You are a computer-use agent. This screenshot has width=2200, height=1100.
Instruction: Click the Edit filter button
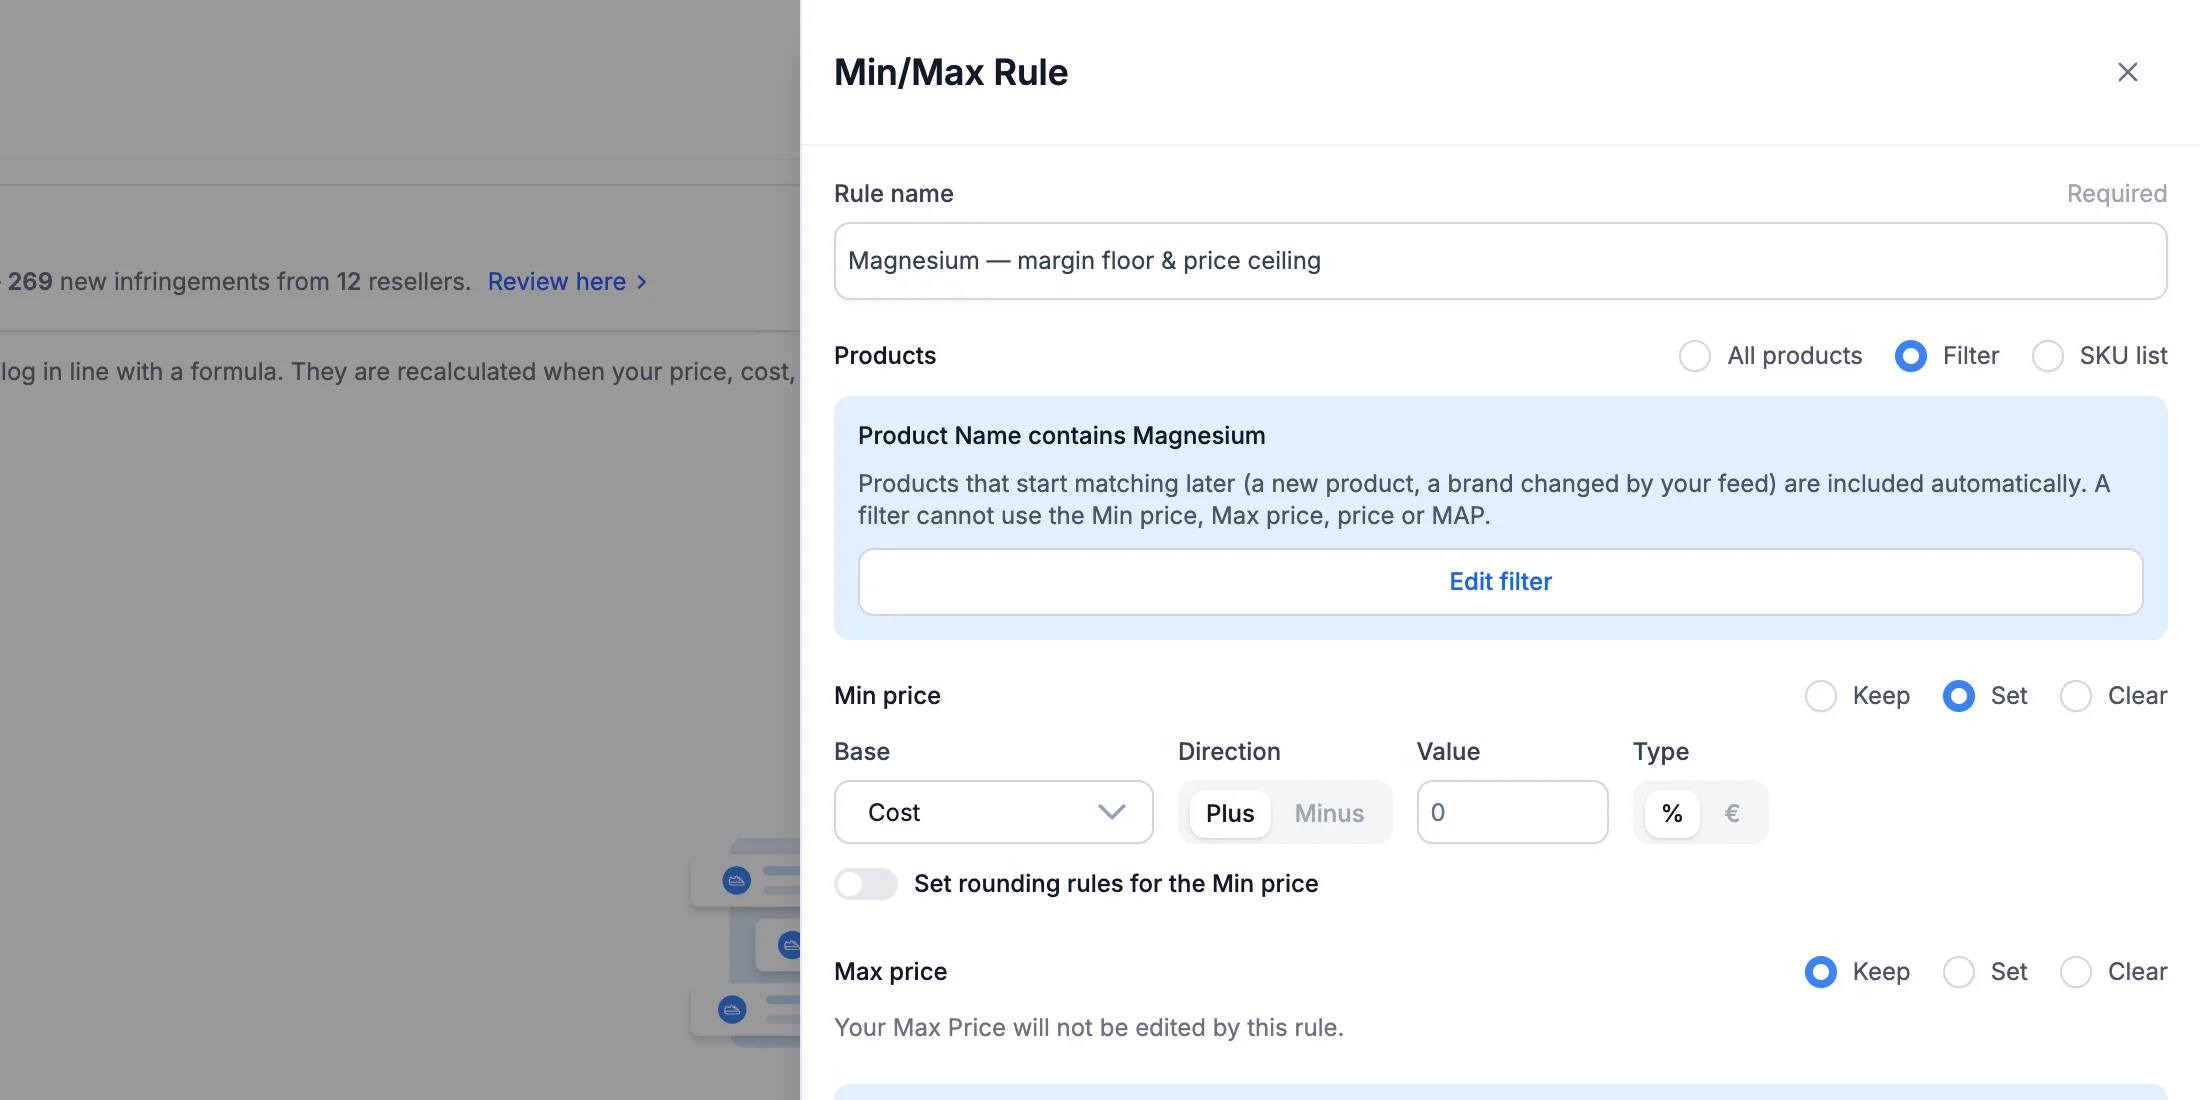click(x=1500, y=582)
